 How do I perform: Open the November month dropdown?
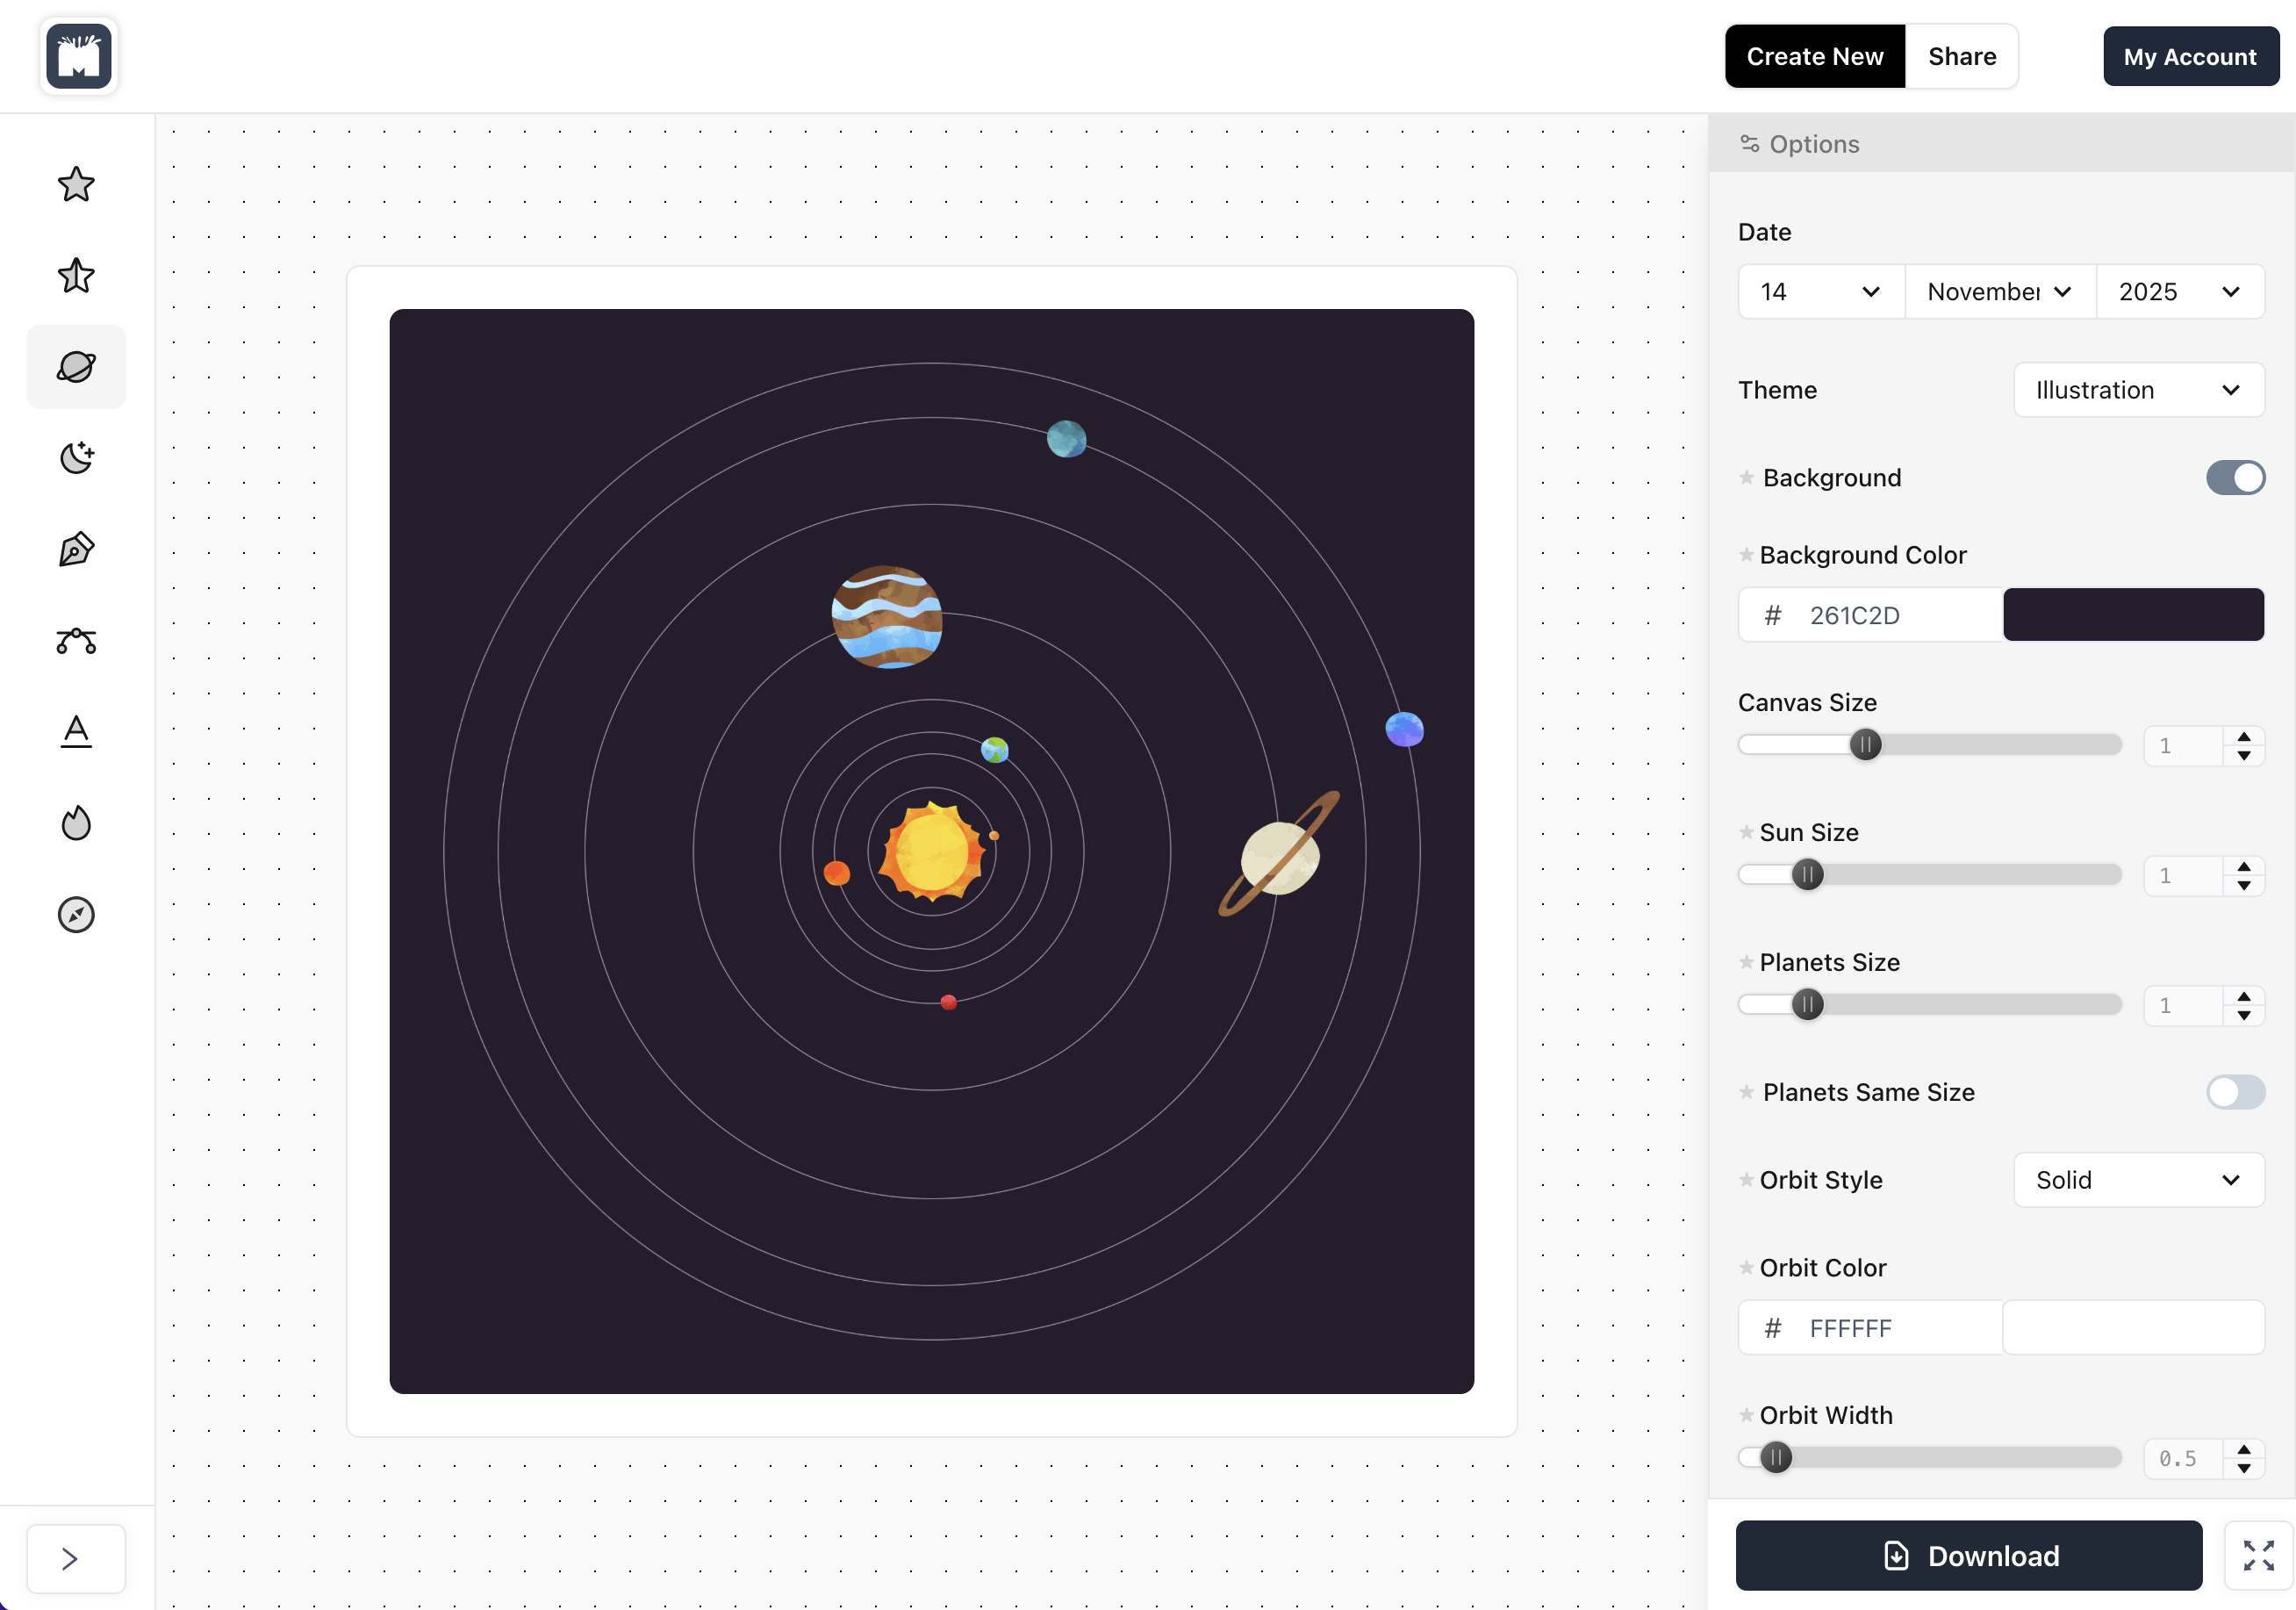tap(1999, 292)
